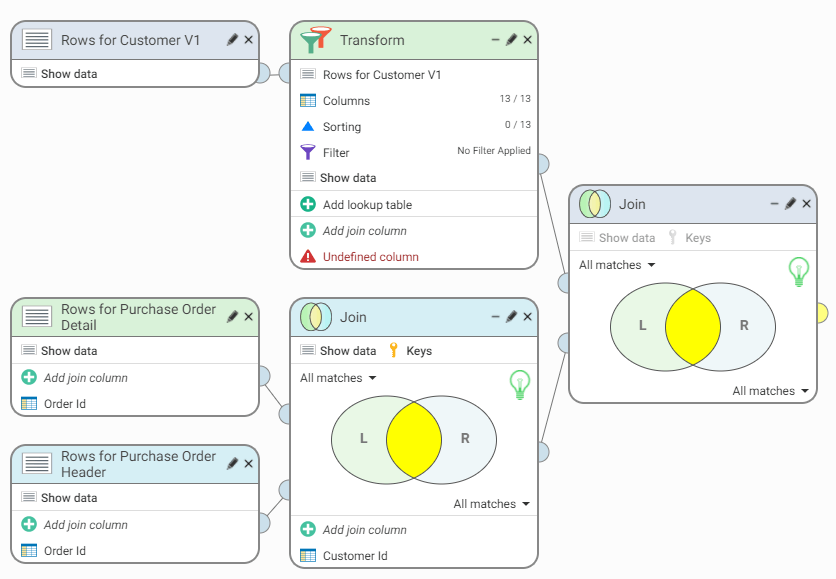The width and height of the screenshot is (836, 579).
Task: Open top All matches dropdown in right Join
Action: (617, 265)
